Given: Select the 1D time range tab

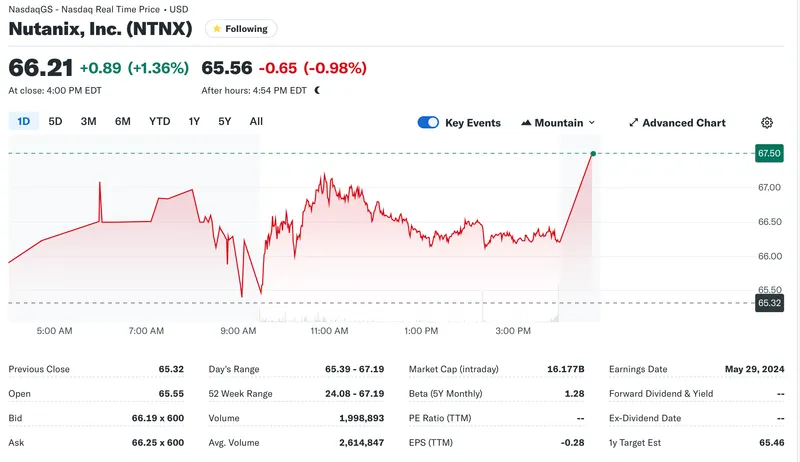Looking at the screenshot, I should [23, 122].
